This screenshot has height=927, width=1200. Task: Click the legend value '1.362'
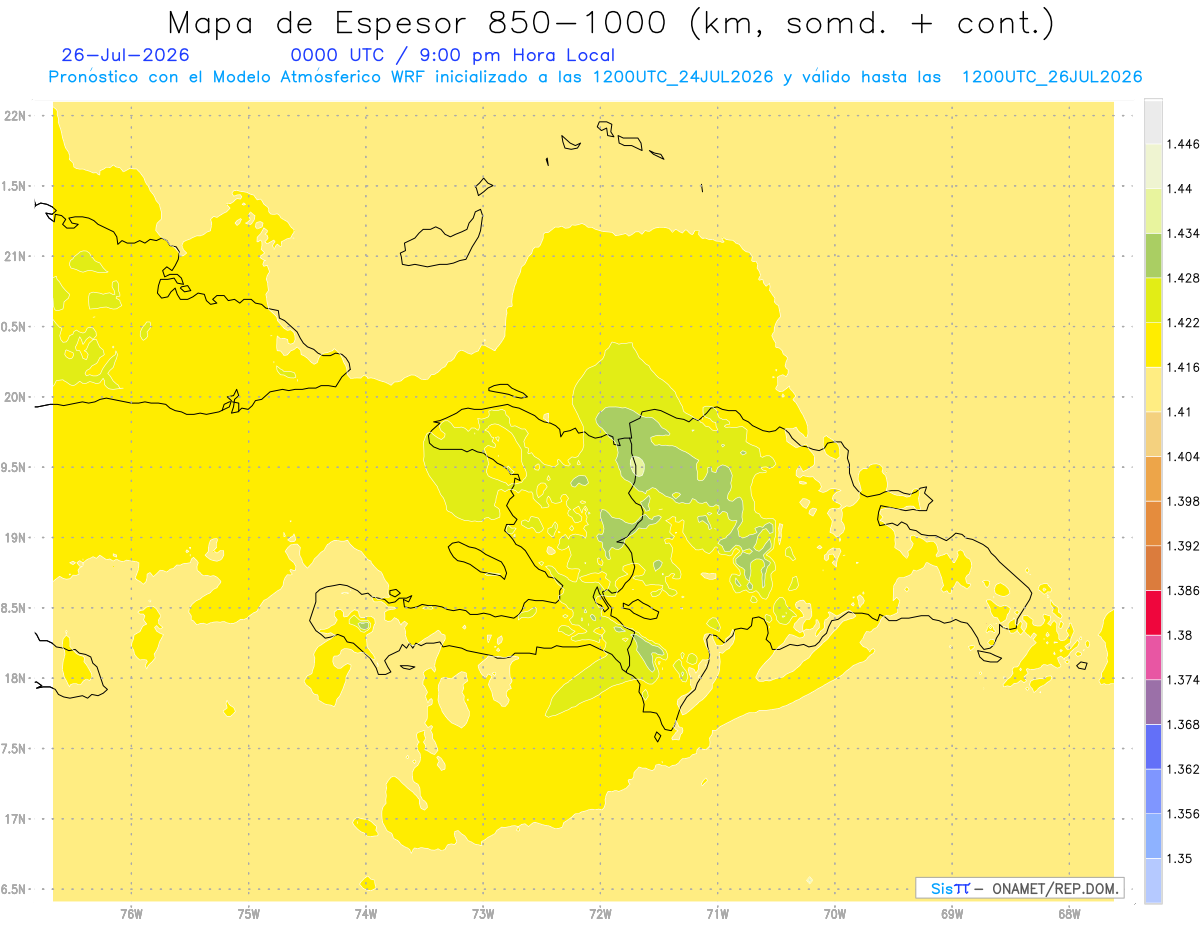(1182, 769)
